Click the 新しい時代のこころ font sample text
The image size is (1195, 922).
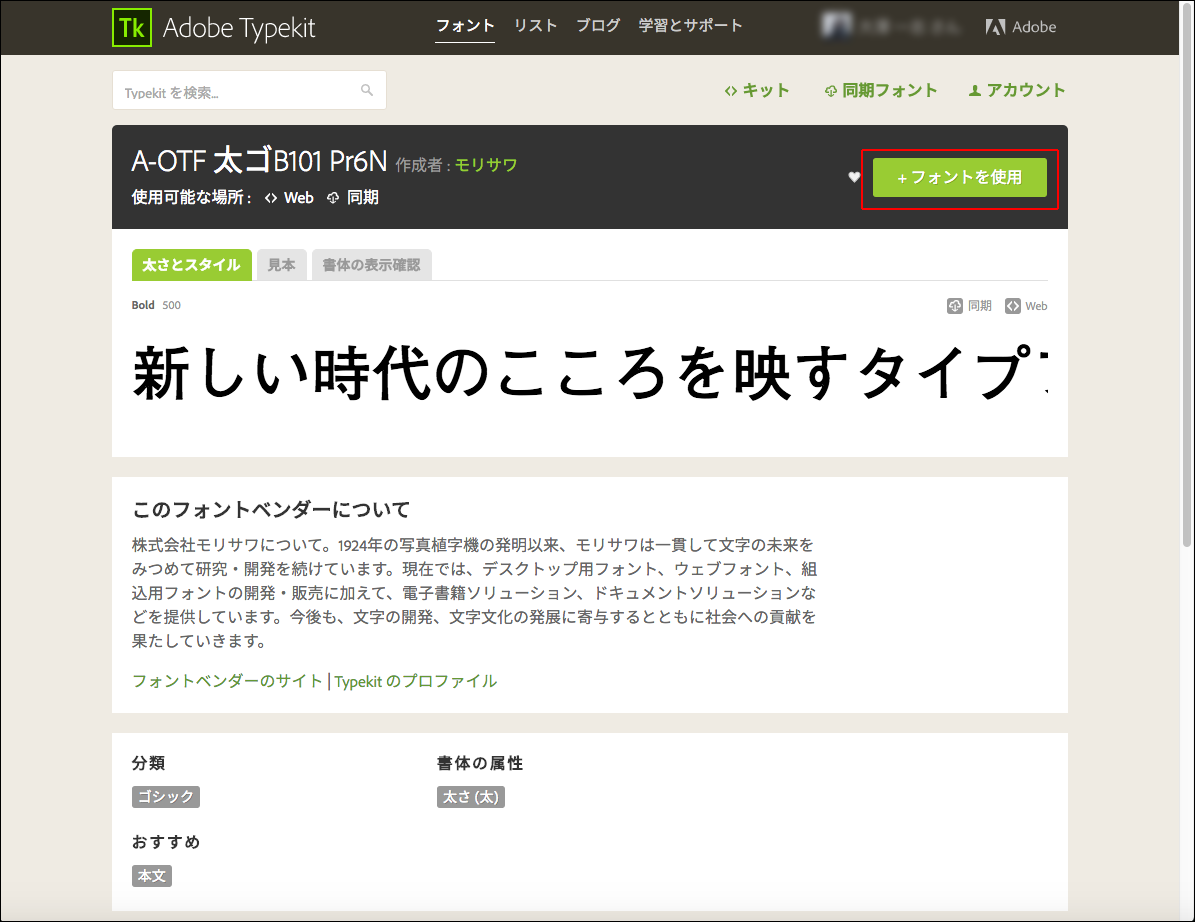point(590,373)
